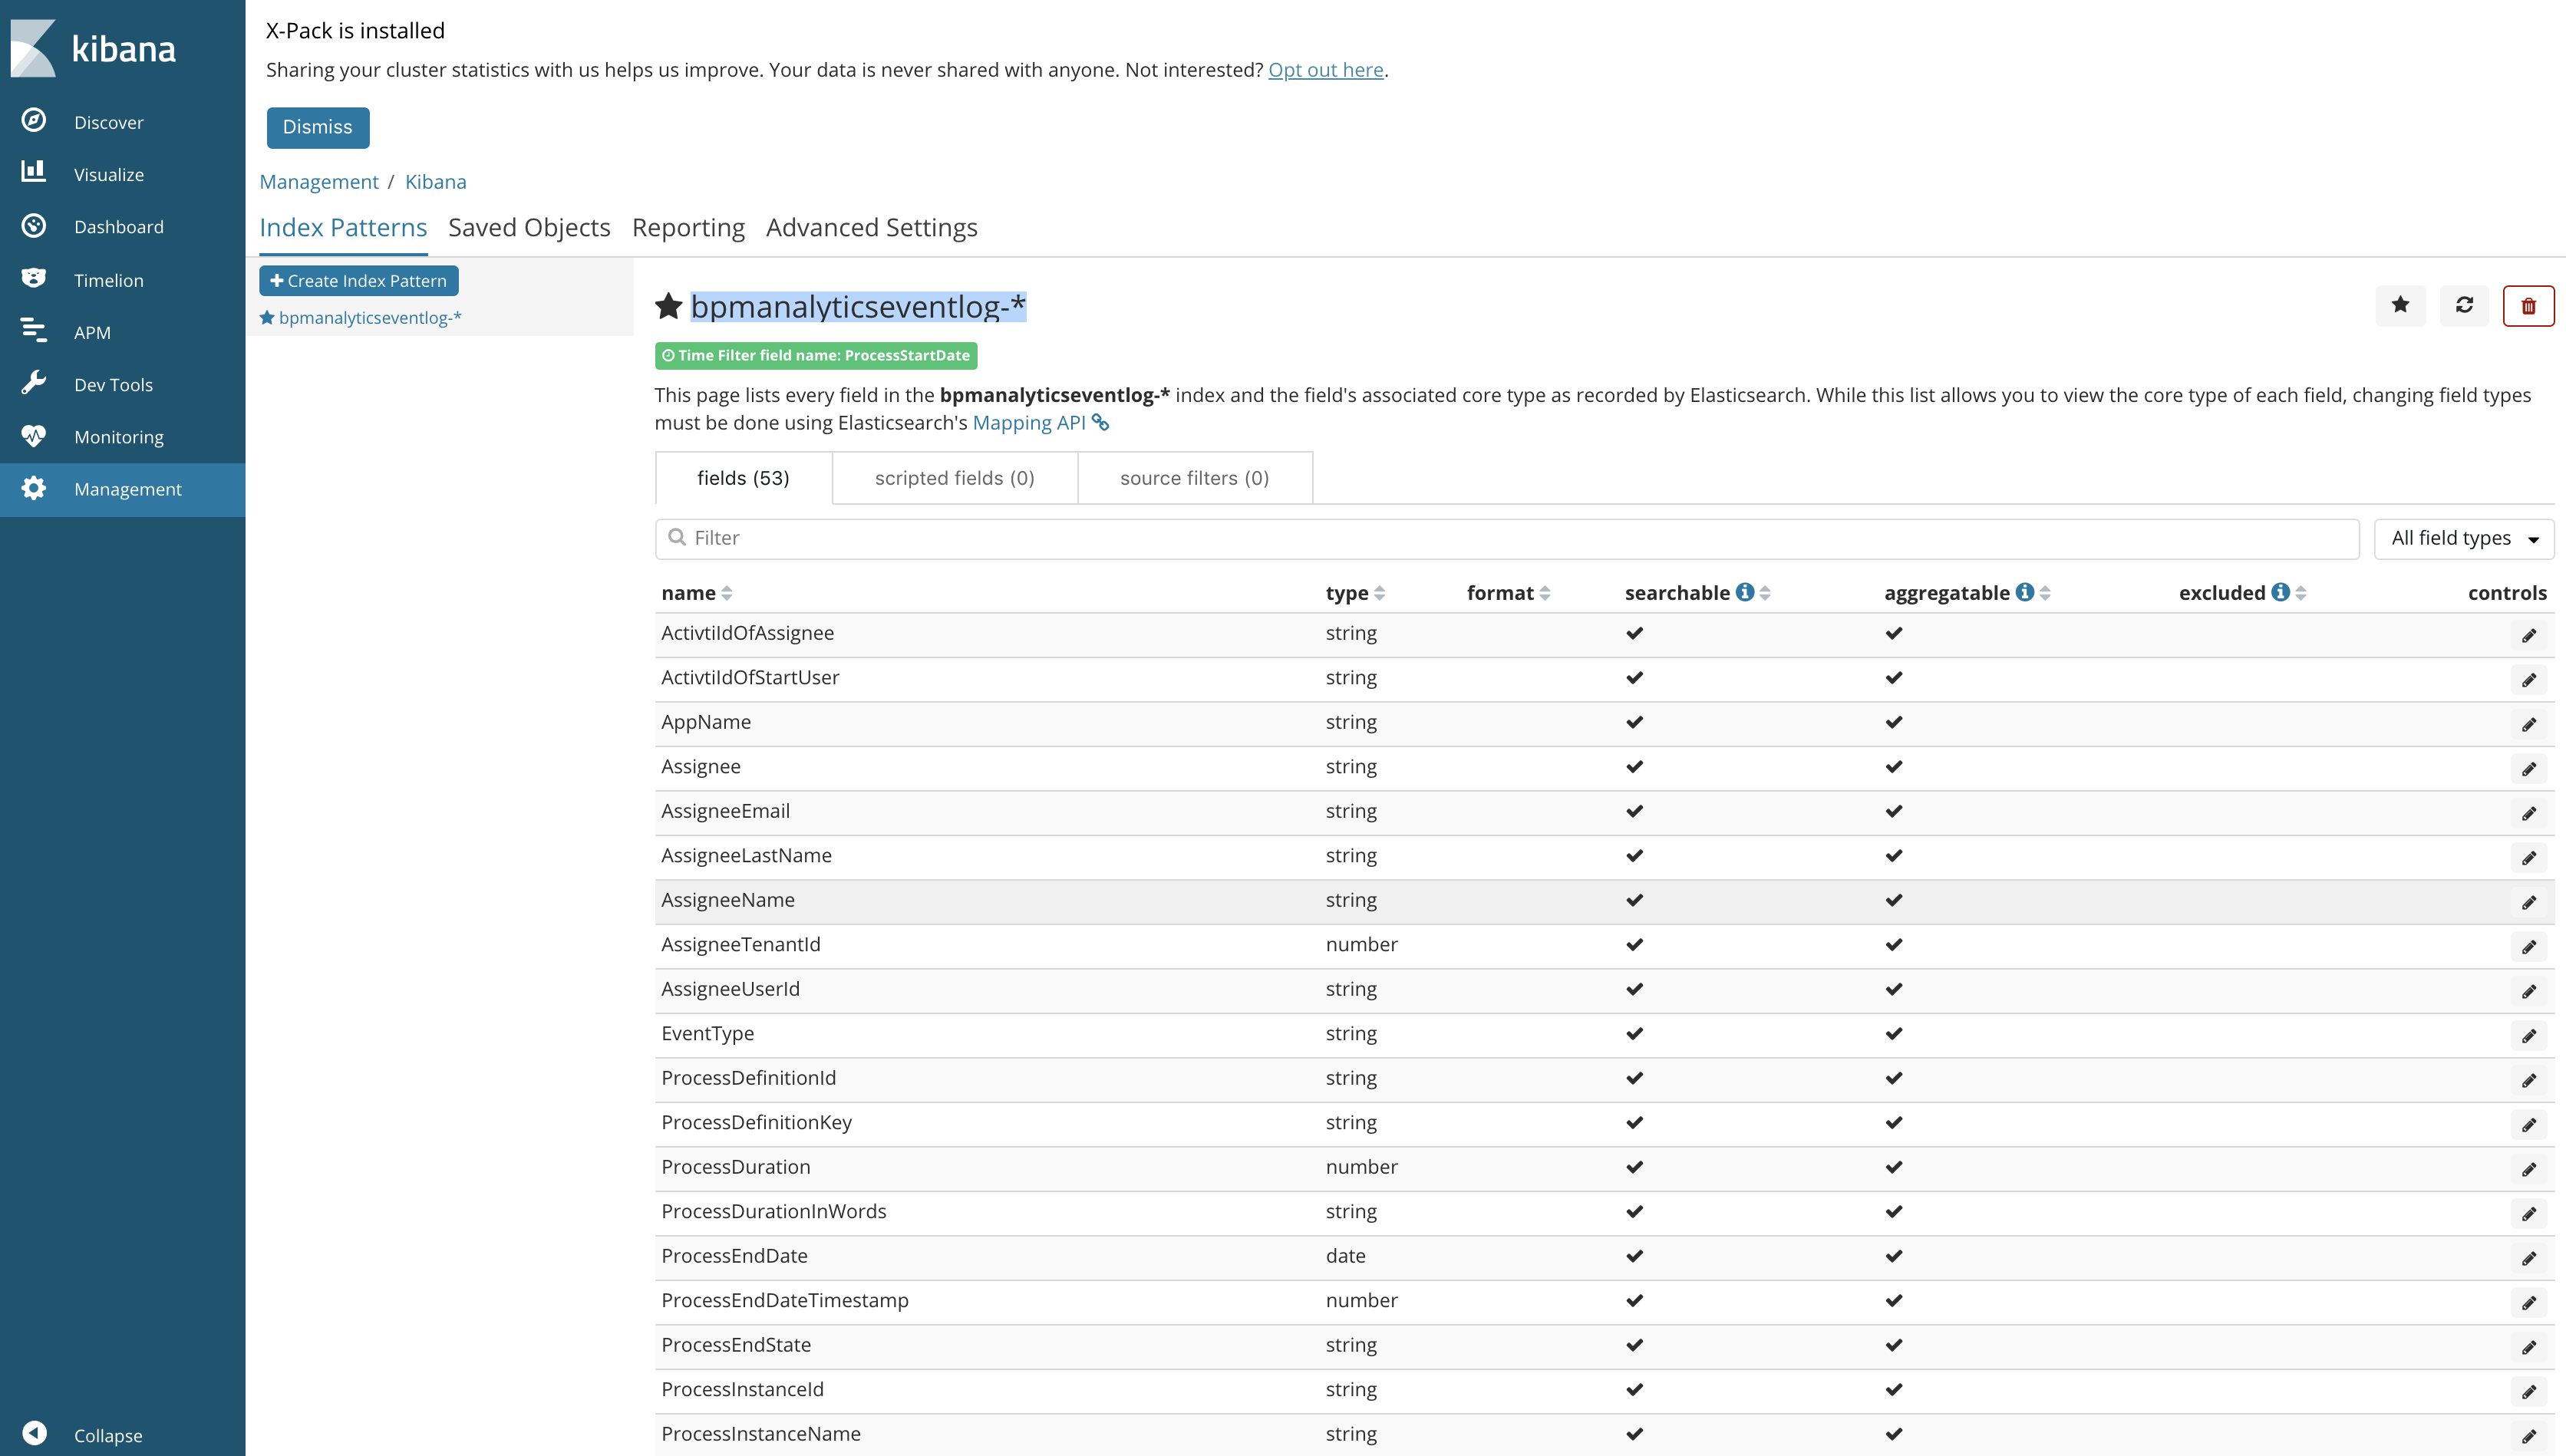Switch to the scripted fields tab

pos(954,478)
